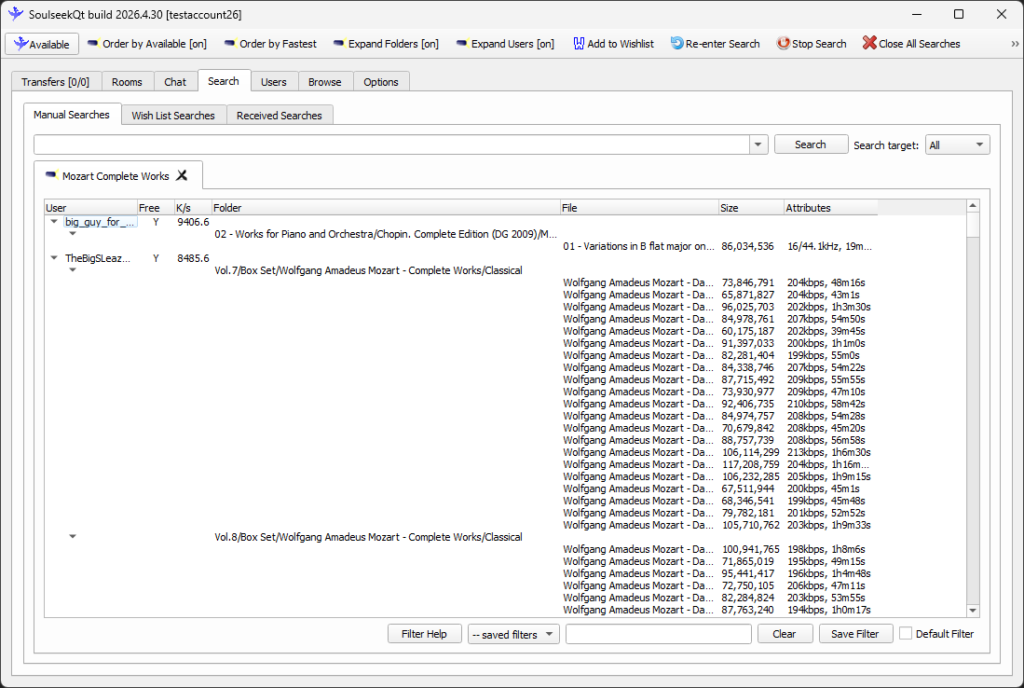1024x688 pixels.
Task: Open the search history dropdown arrow
Action: point(758,145)
